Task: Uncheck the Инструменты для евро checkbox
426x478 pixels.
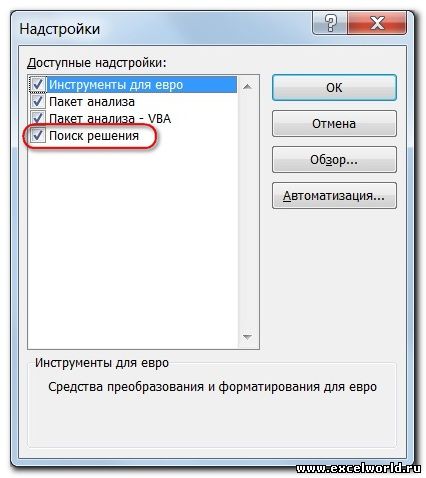Action: 38,85
